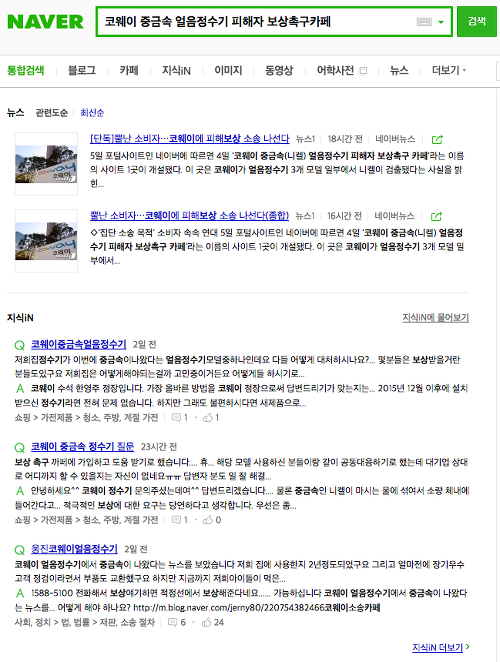
Task: Expand the 더보기 tab dropdown
Action: (449, 71)
